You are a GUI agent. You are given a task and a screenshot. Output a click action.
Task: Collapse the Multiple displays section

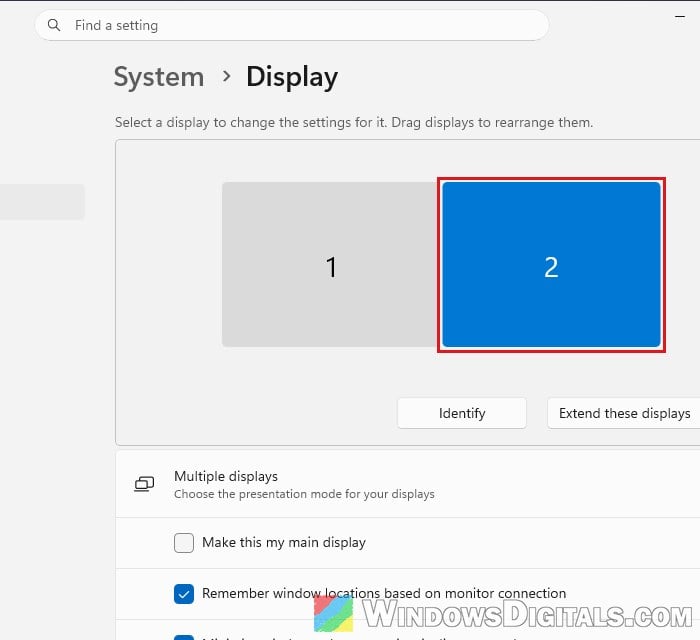pyautogui.click(x=408, y=484)
